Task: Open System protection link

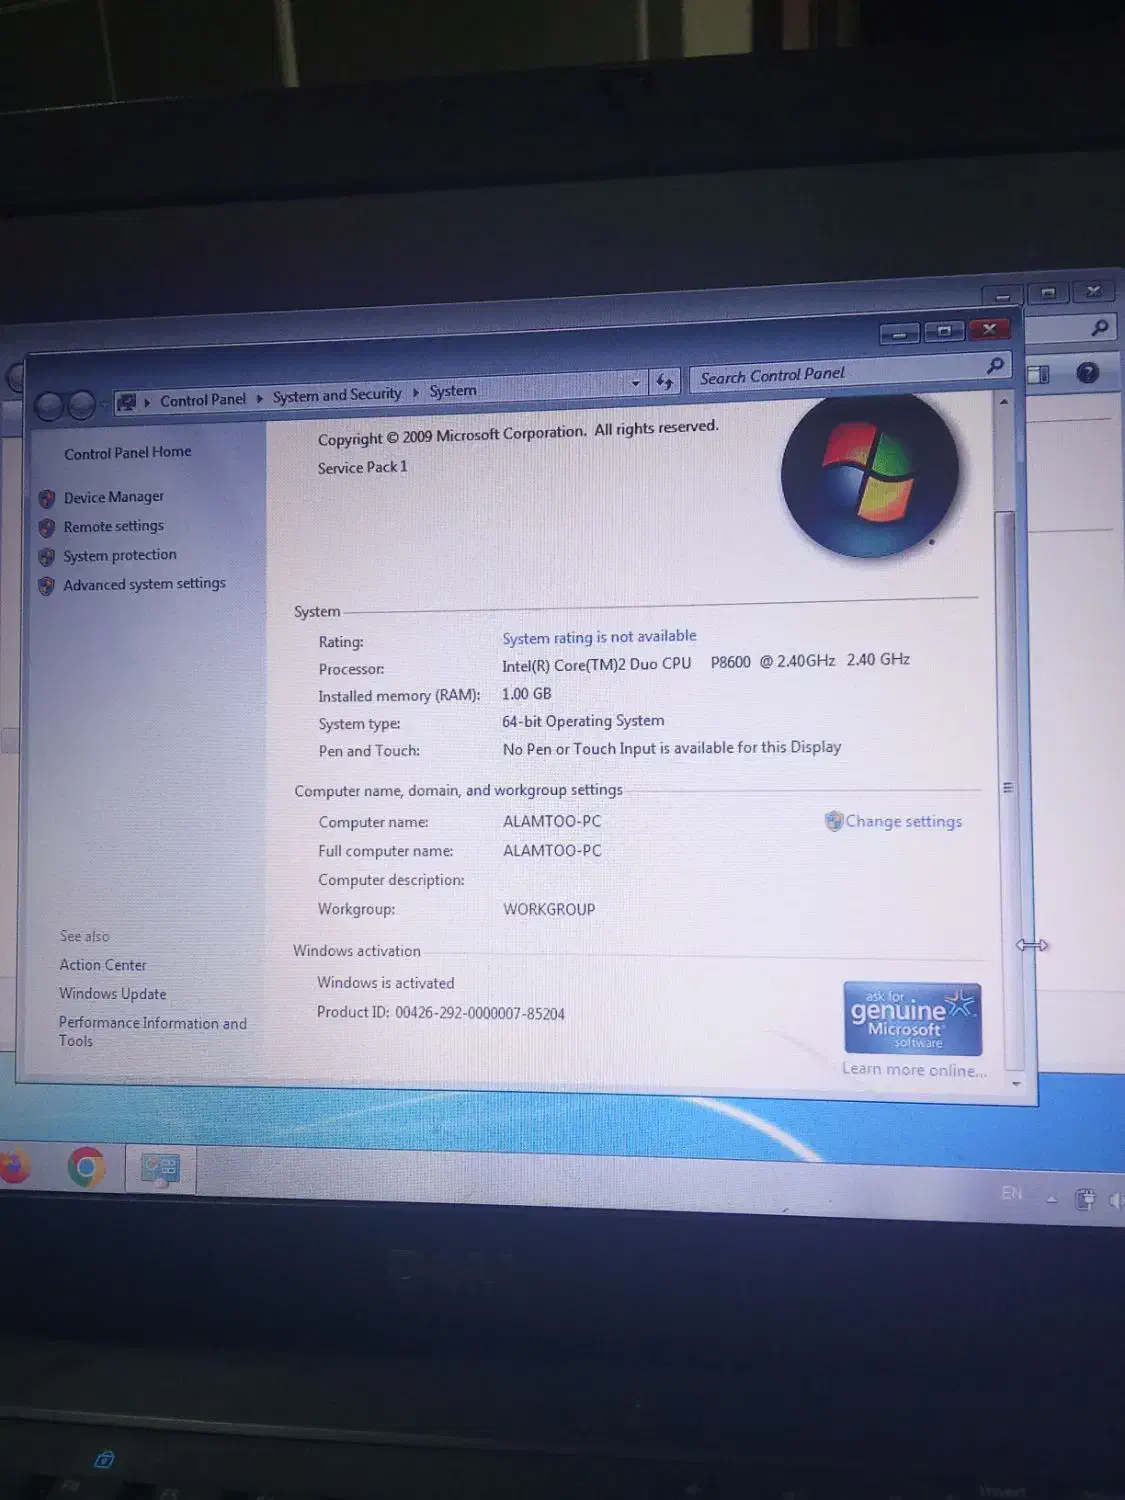Action: [120, 555]
